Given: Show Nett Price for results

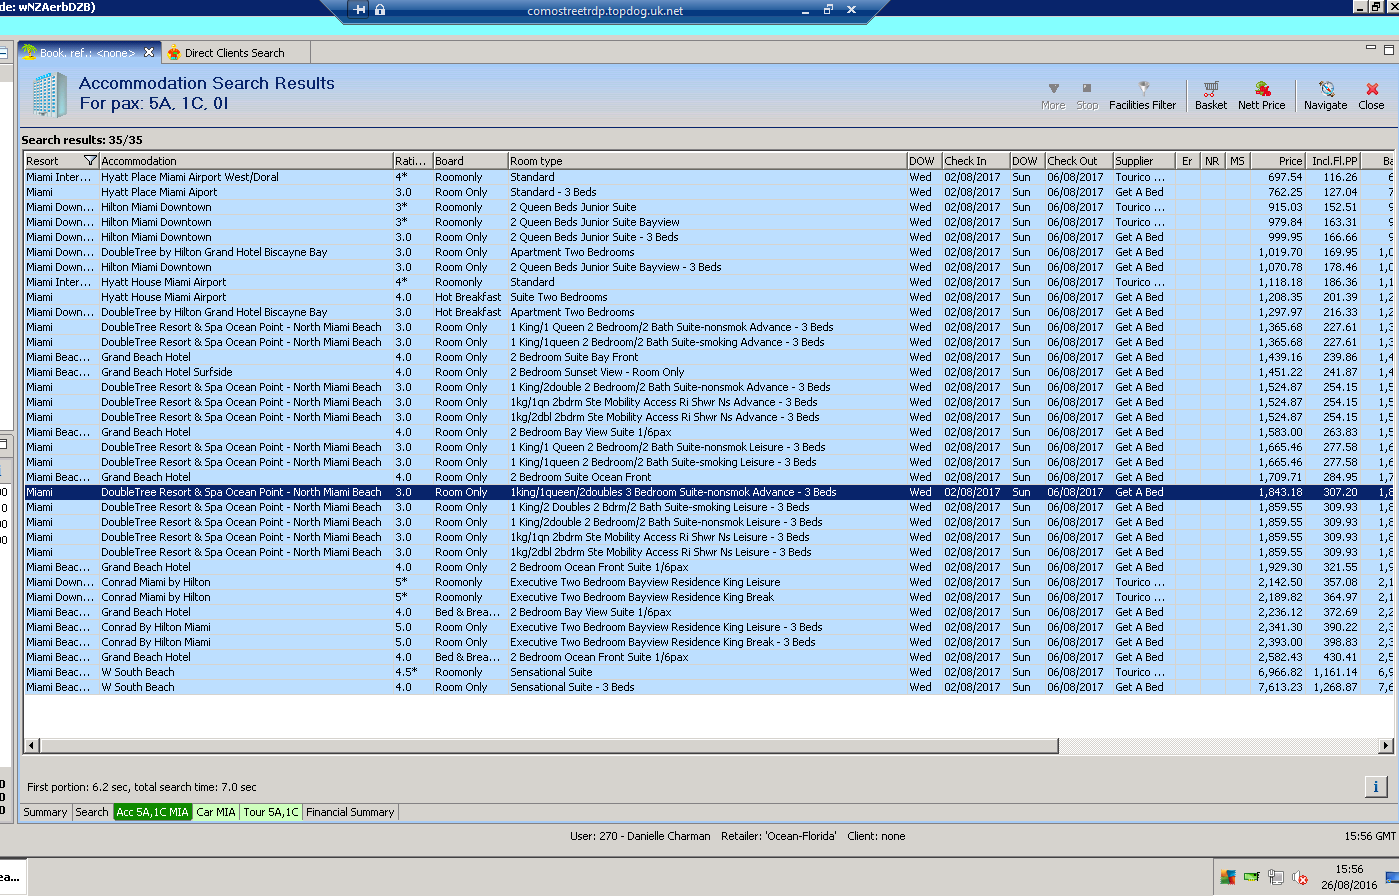Looking at the screenshot, I should point(1261,96).
